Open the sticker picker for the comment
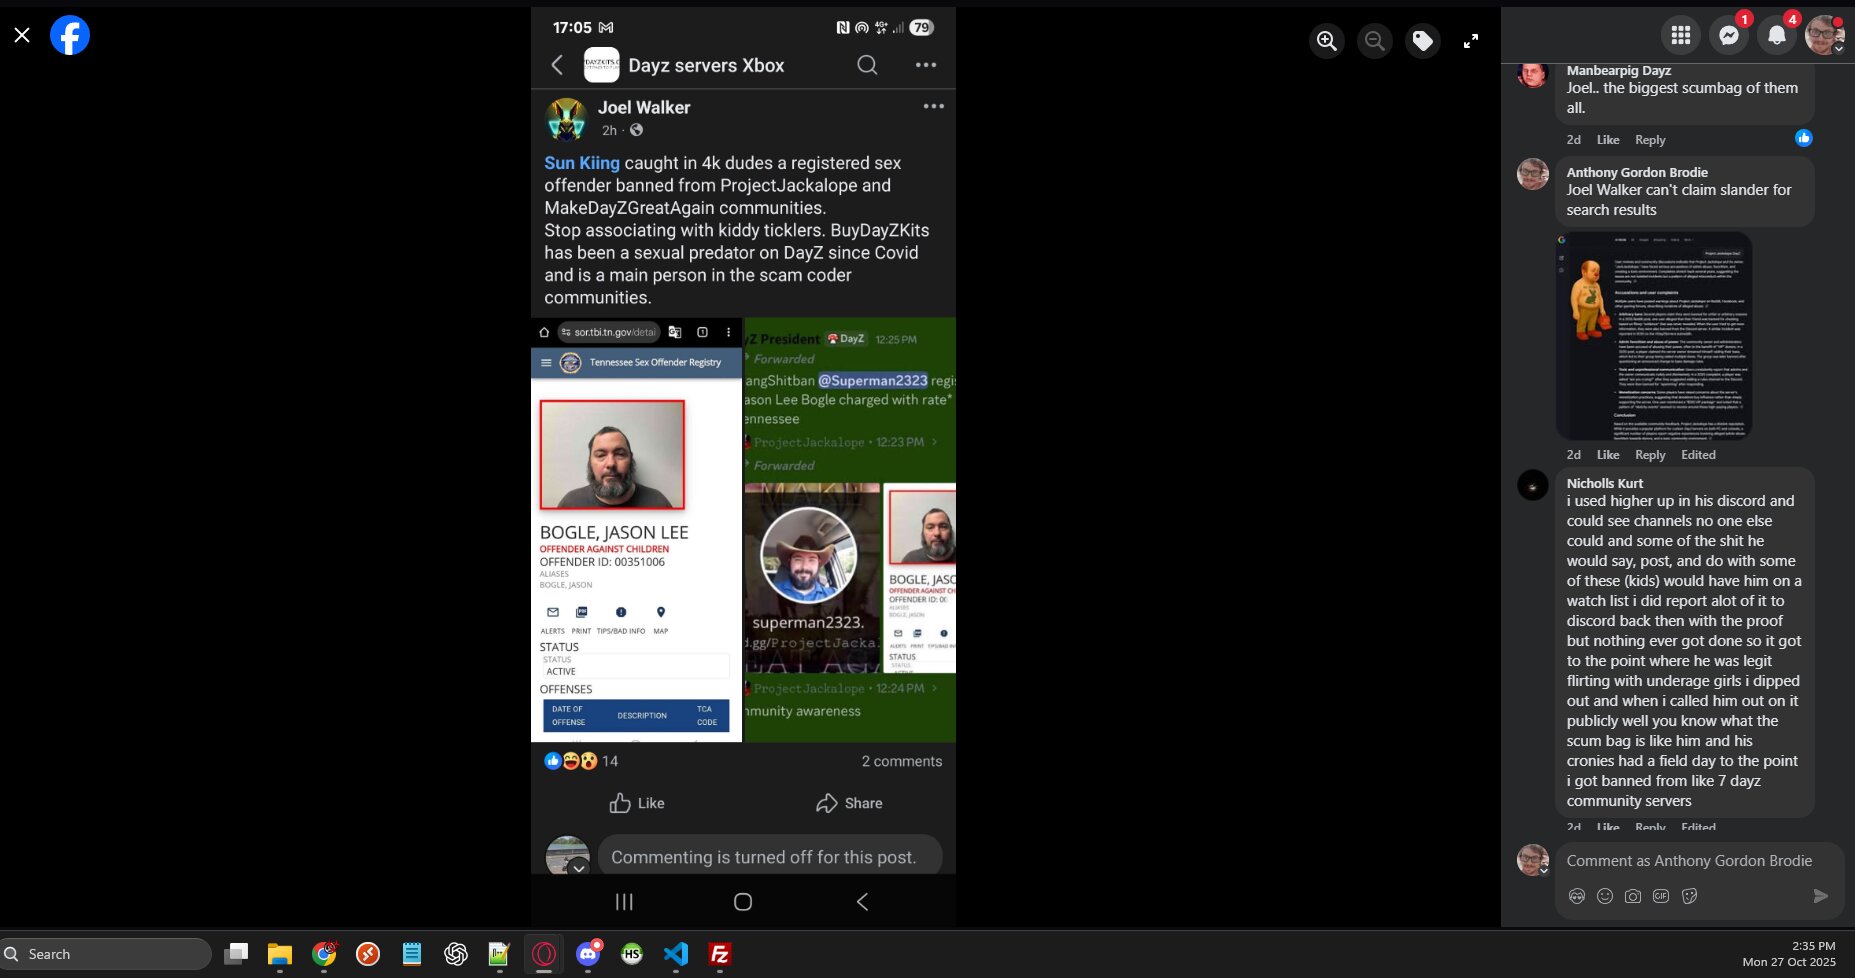The image size is (1855, 978). (1690, 896)
